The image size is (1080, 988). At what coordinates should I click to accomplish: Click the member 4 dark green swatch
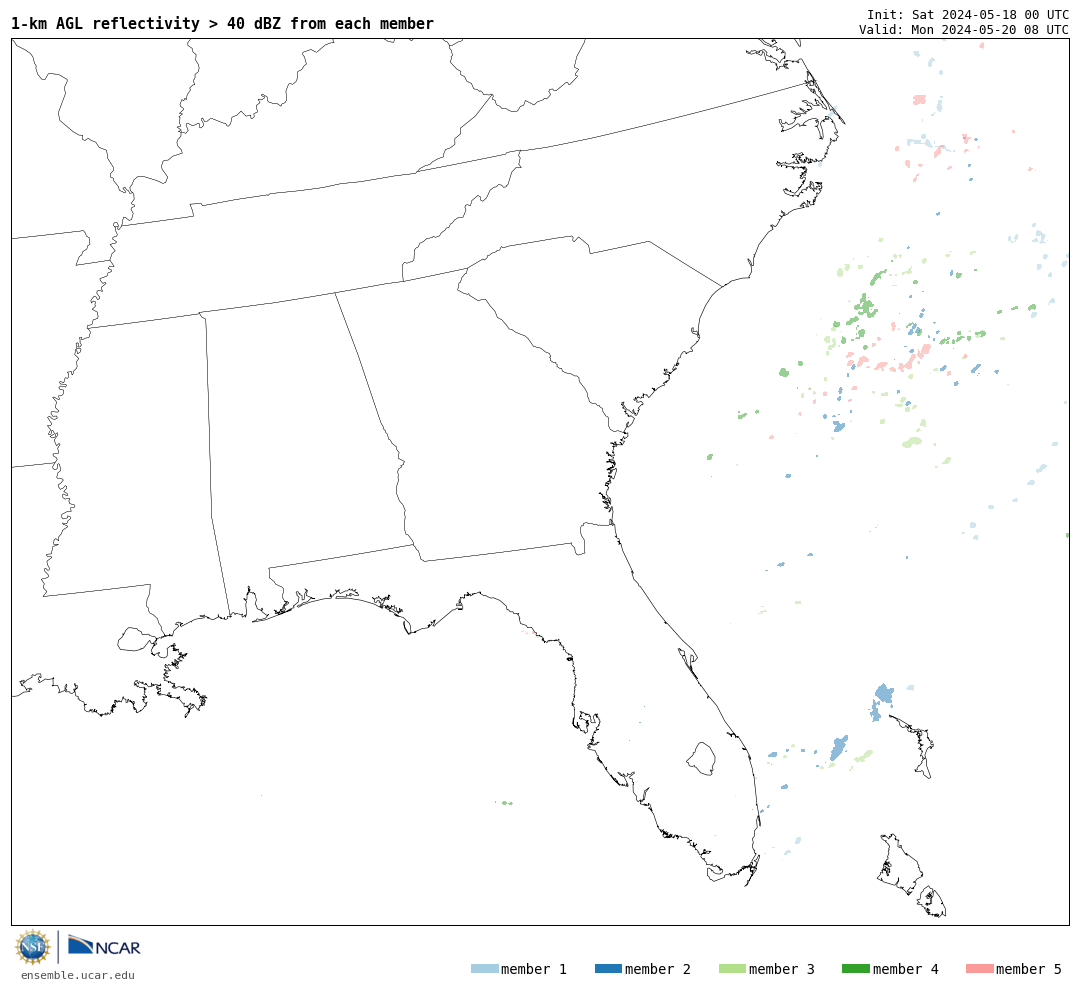tap(855, 969)
